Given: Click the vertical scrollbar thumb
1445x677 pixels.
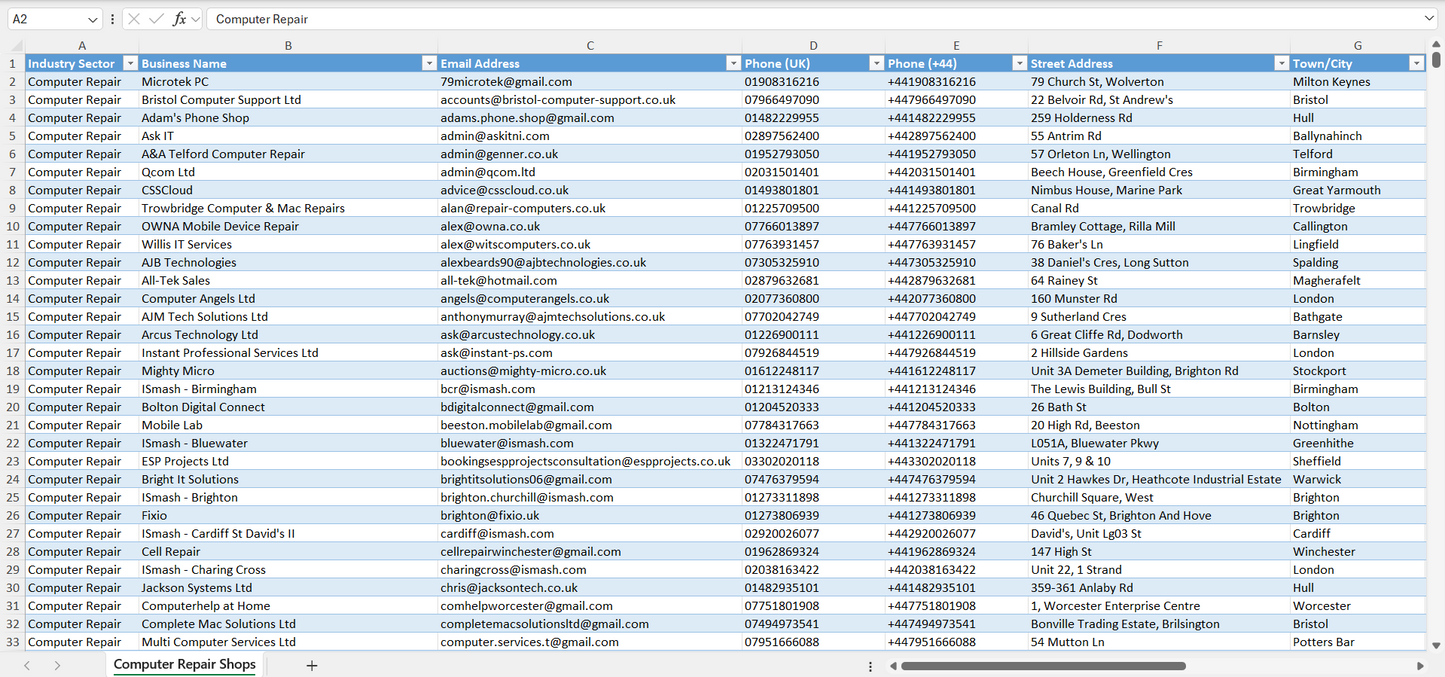Looking at the screenshot, I should pos(1437,60).
